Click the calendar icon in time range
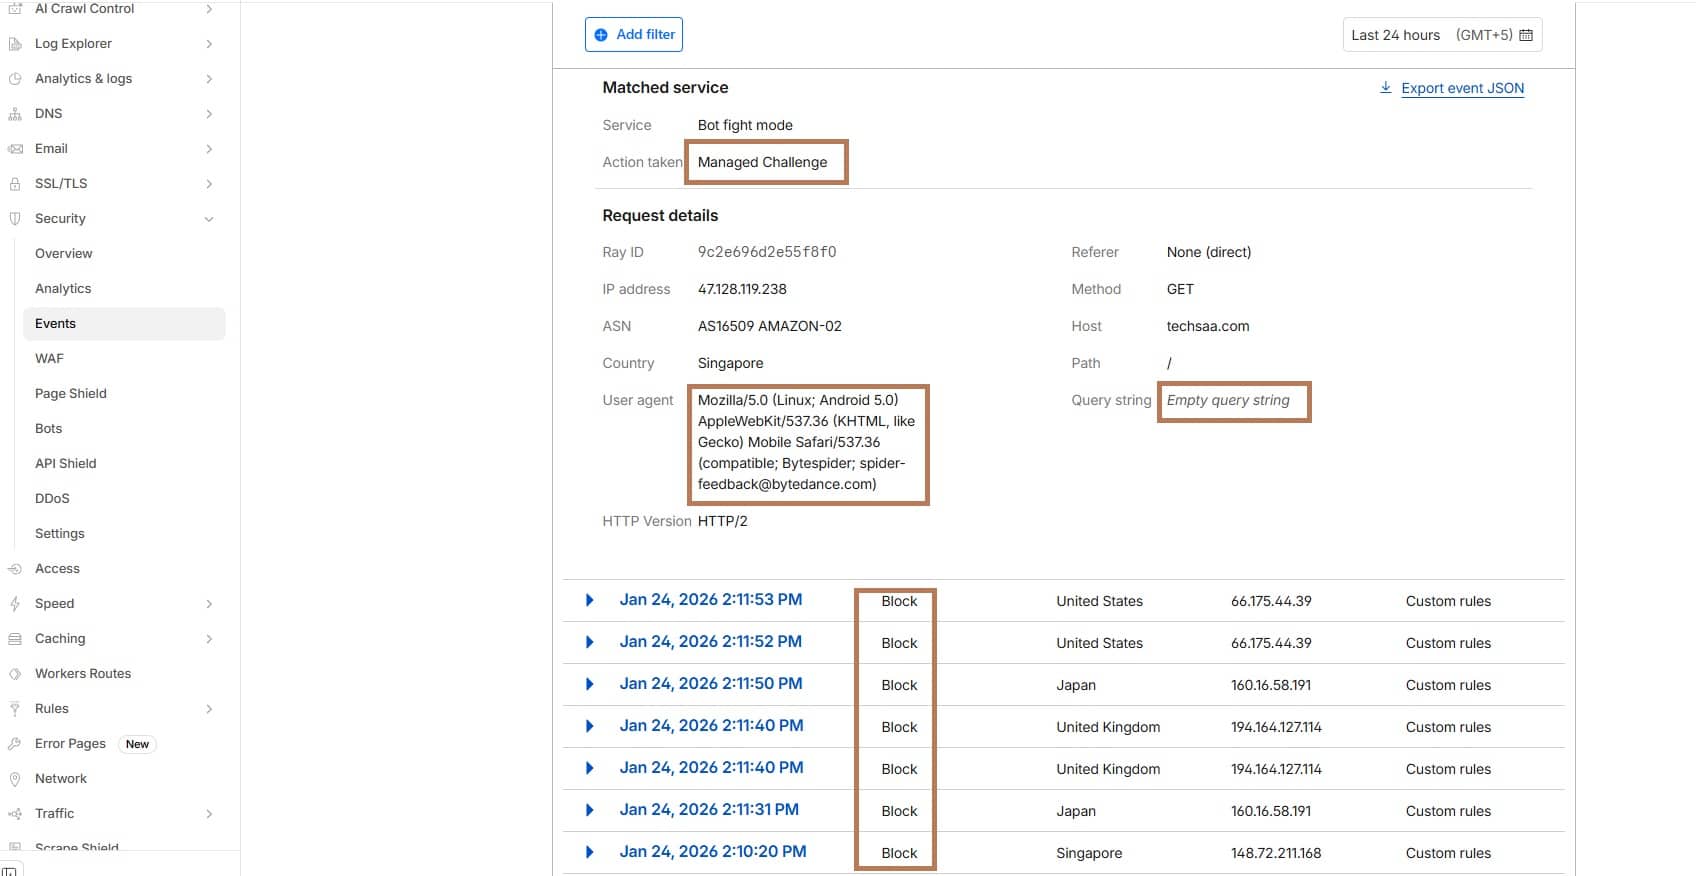Screen dimensions: 1696x876 click(x=1526, y=35)
